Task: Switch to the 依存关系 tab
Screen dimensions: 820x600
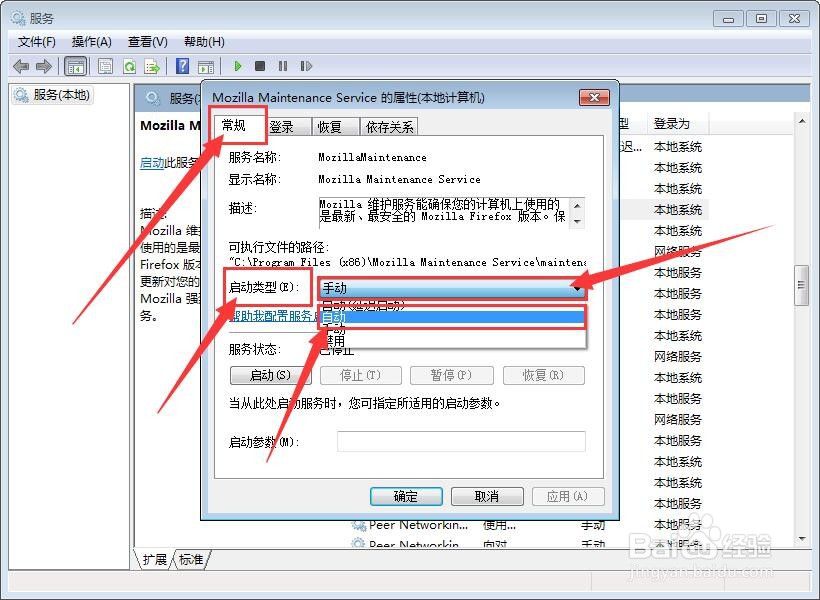Action: [389, 127]
